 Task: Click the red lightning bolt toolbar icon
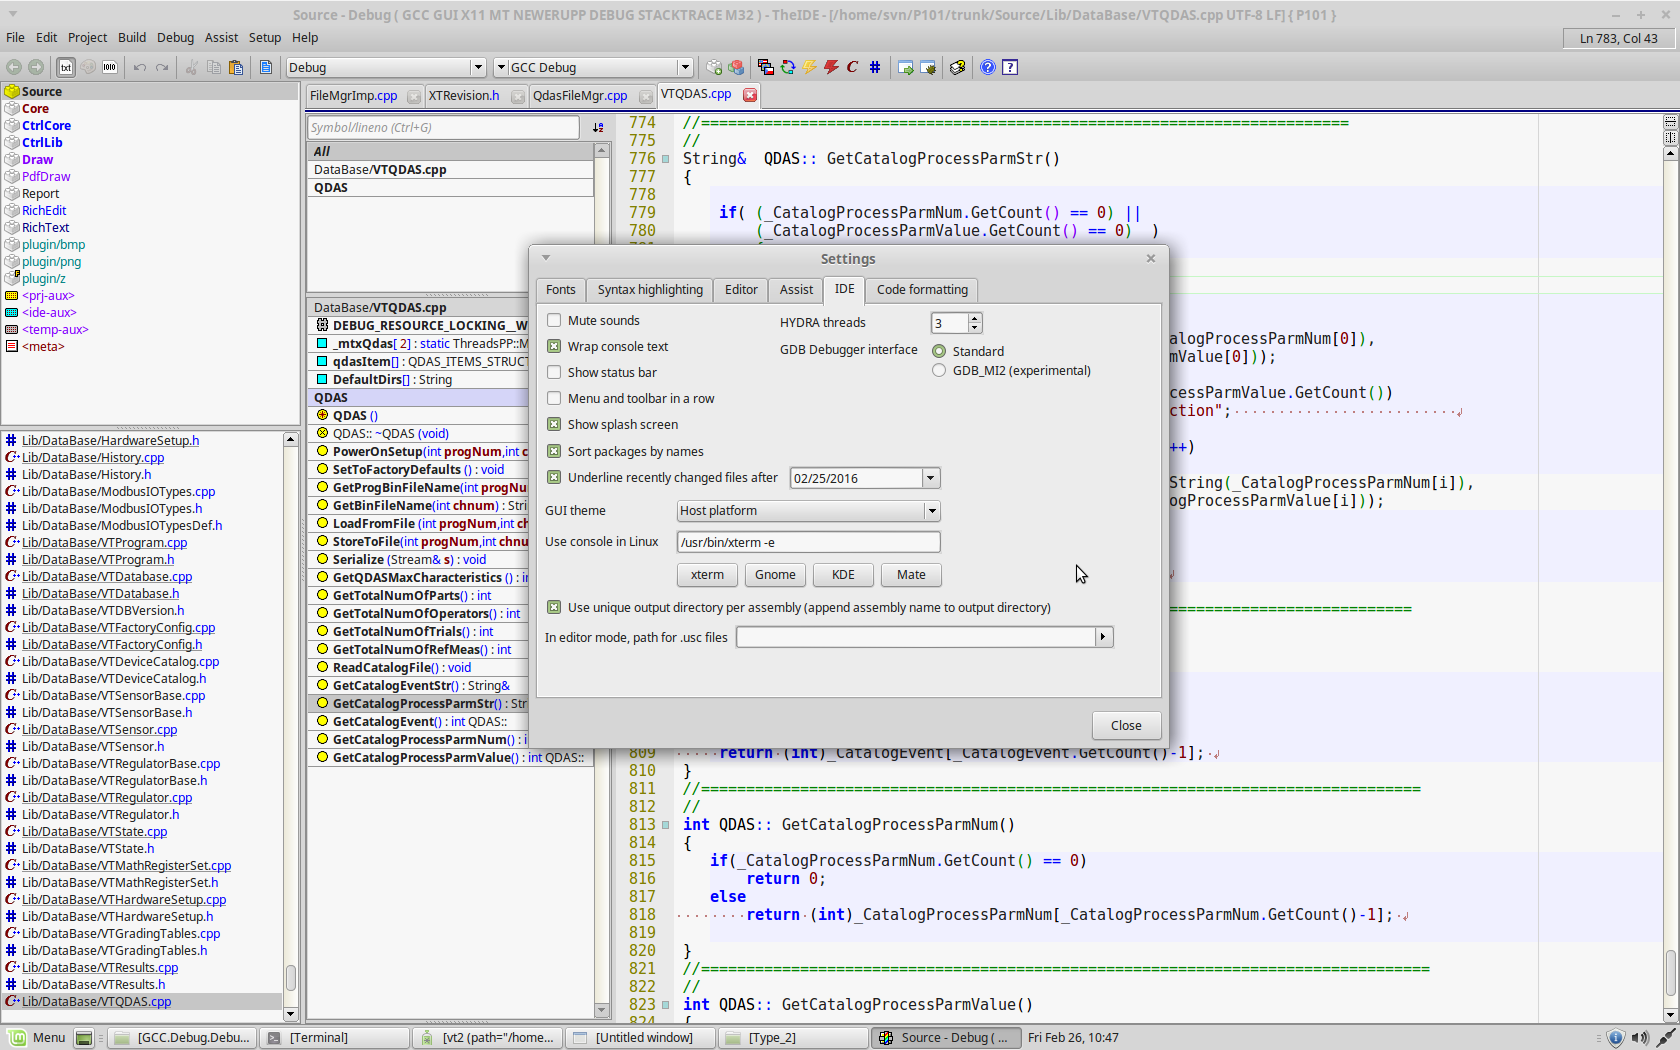(x=831, y=68)
